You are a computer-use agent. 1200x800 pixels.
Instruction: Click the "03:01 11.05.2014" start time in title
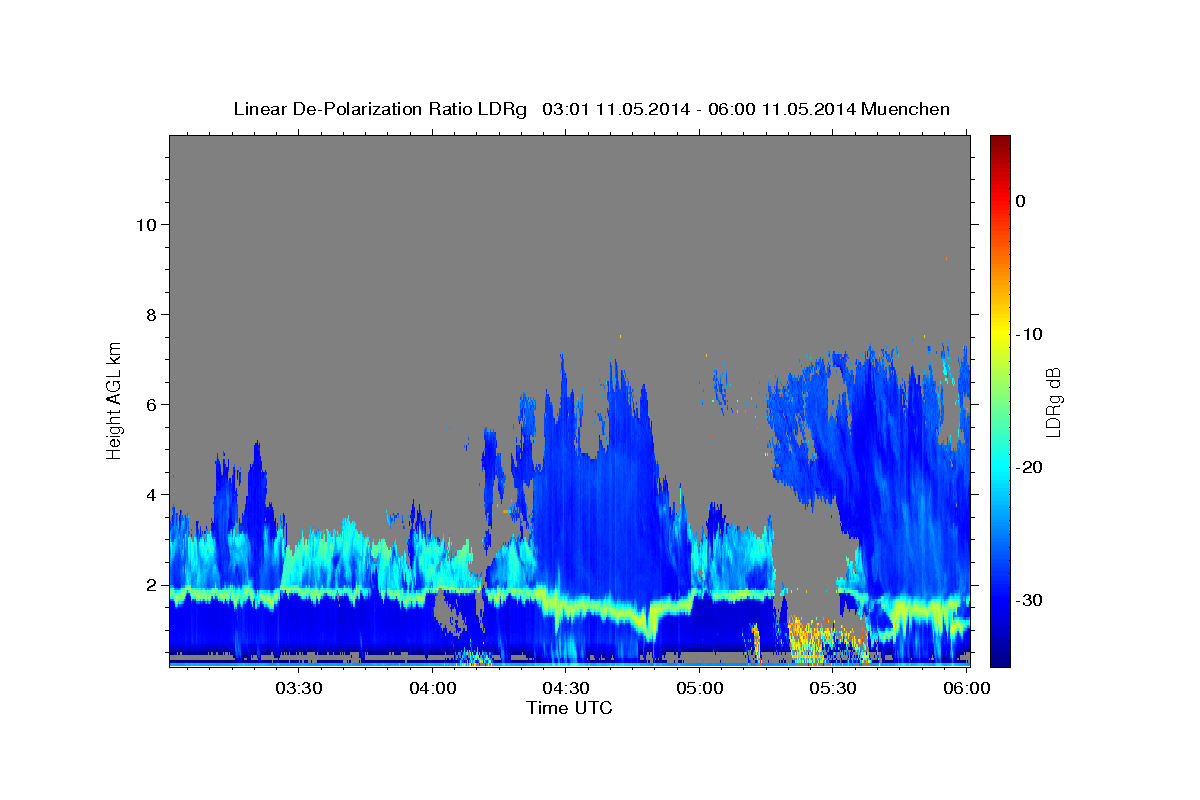point(615,109)
